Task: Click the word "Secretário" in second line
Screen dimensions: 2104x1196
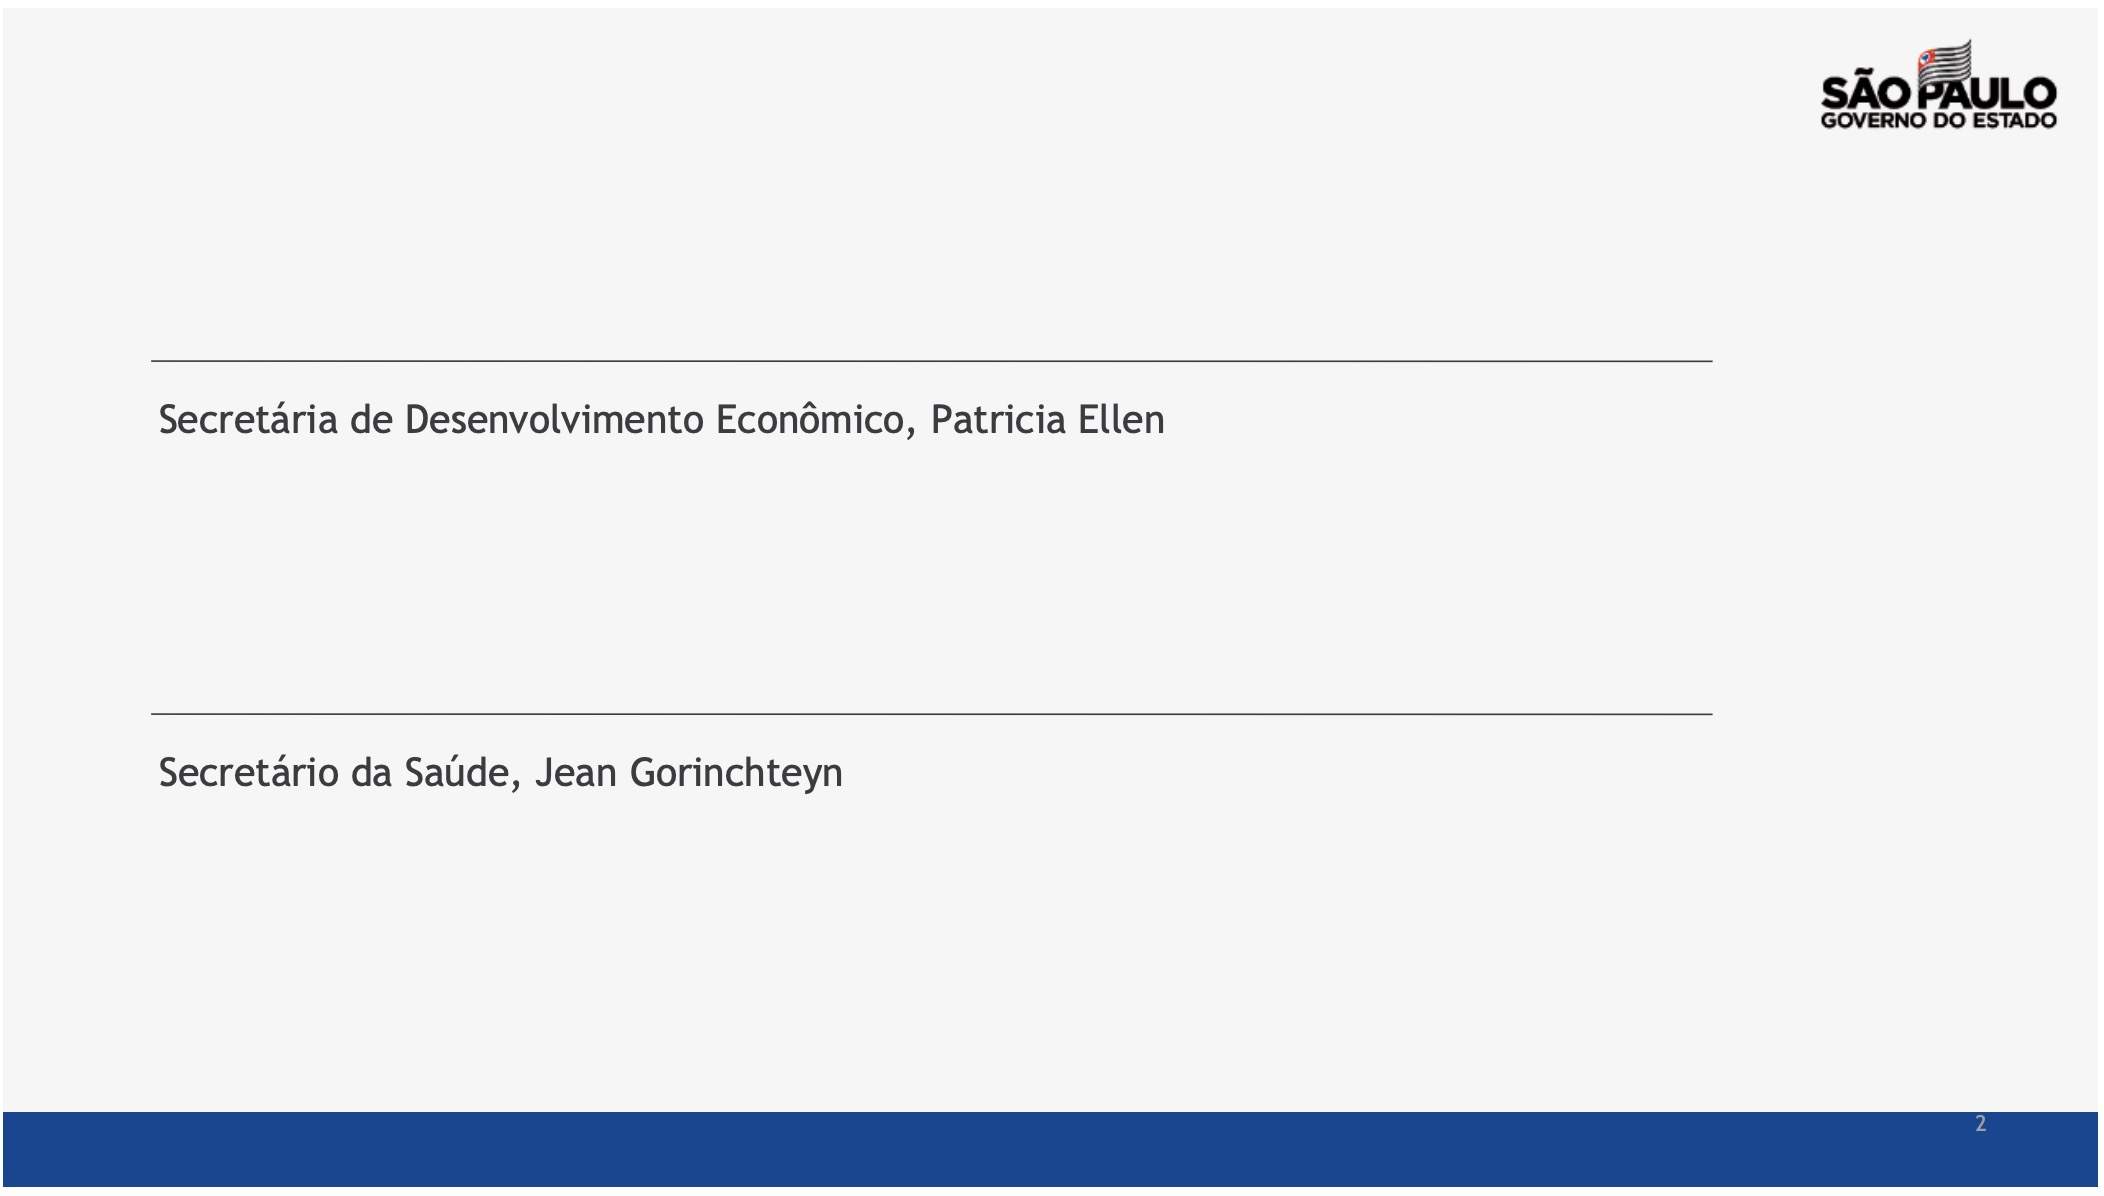Action: (248, 773)
